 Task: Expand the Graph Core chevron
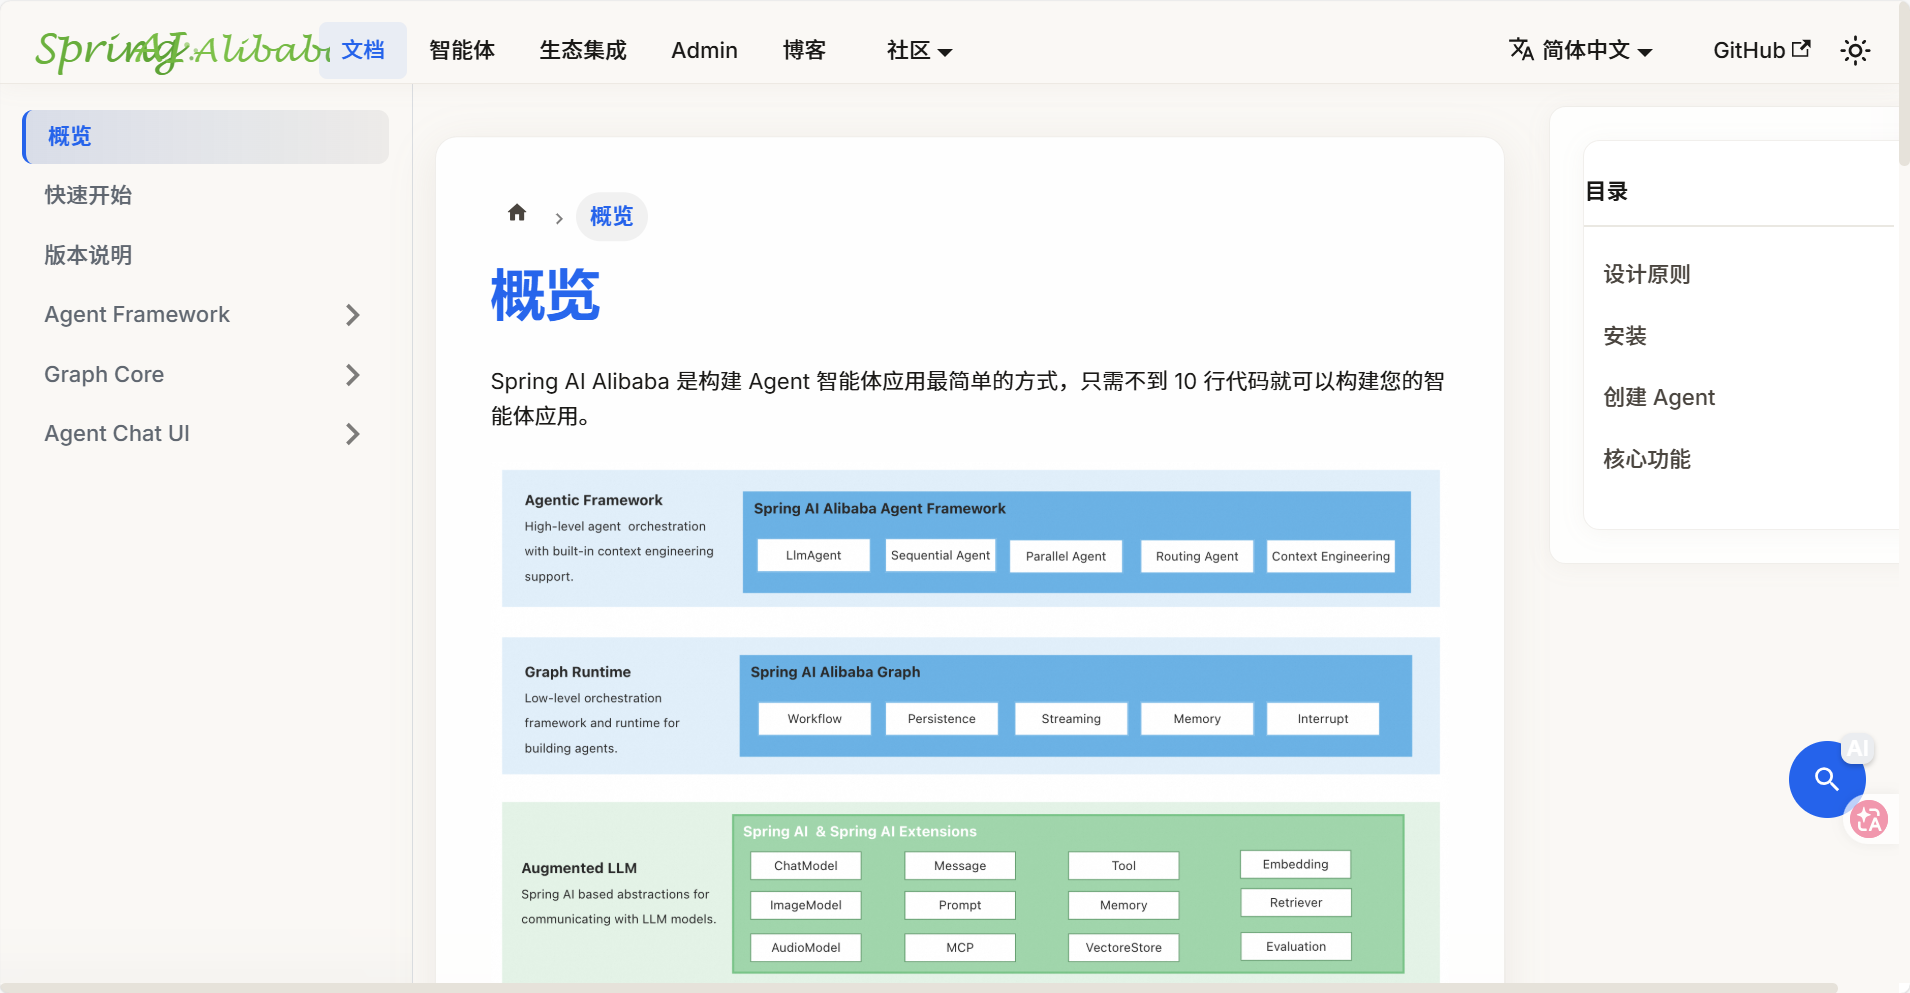(352, 375)
